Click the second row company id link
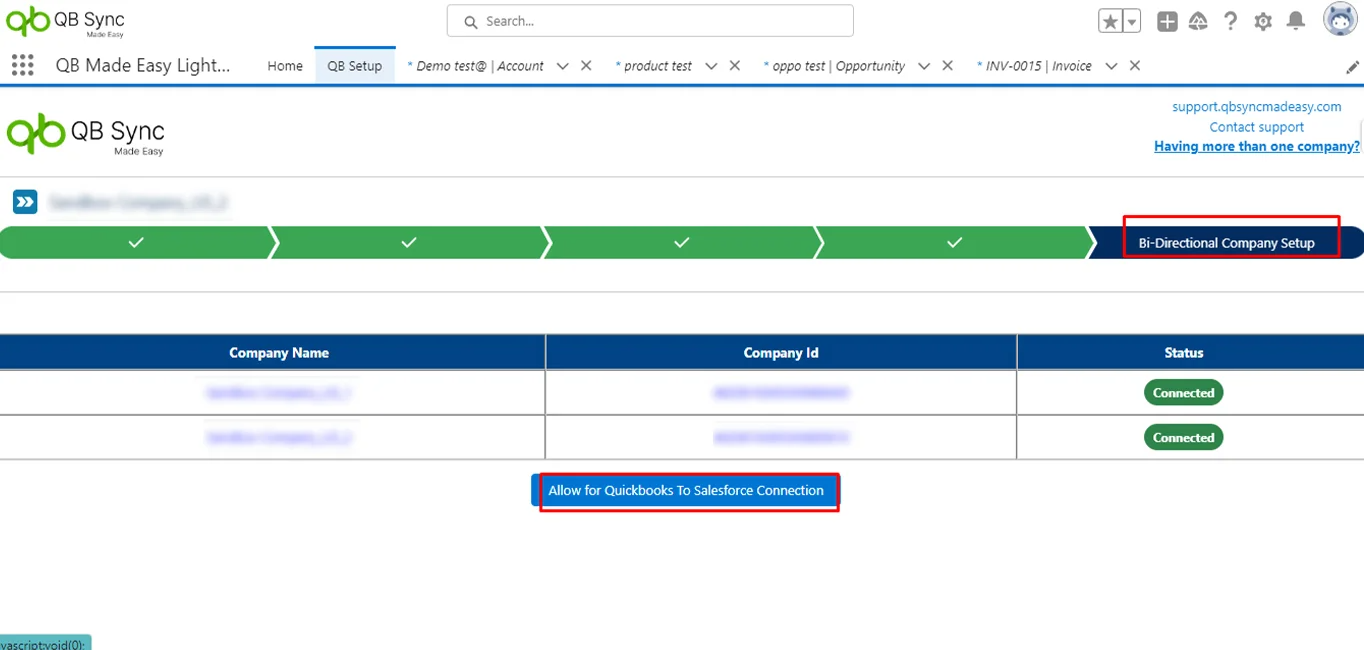 (x=781, y=438)
